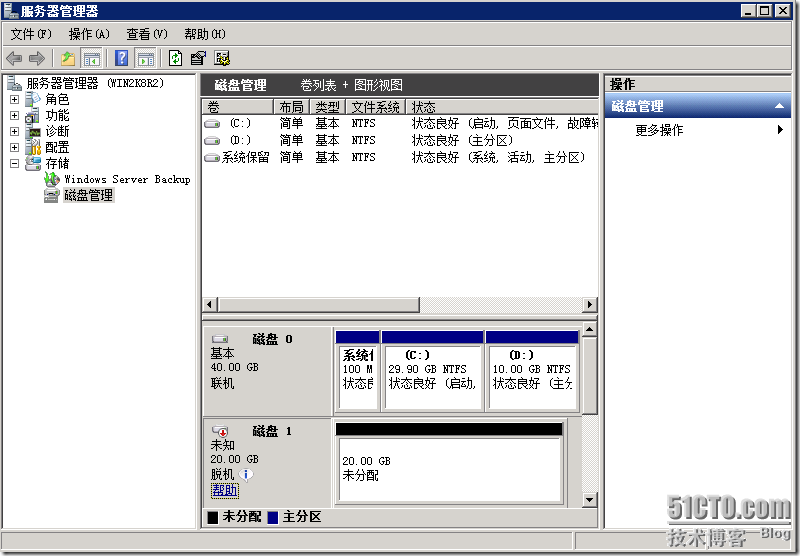Open the Properties toolbar icon
This screenshot has width=800, height=556.
point(198,58)
